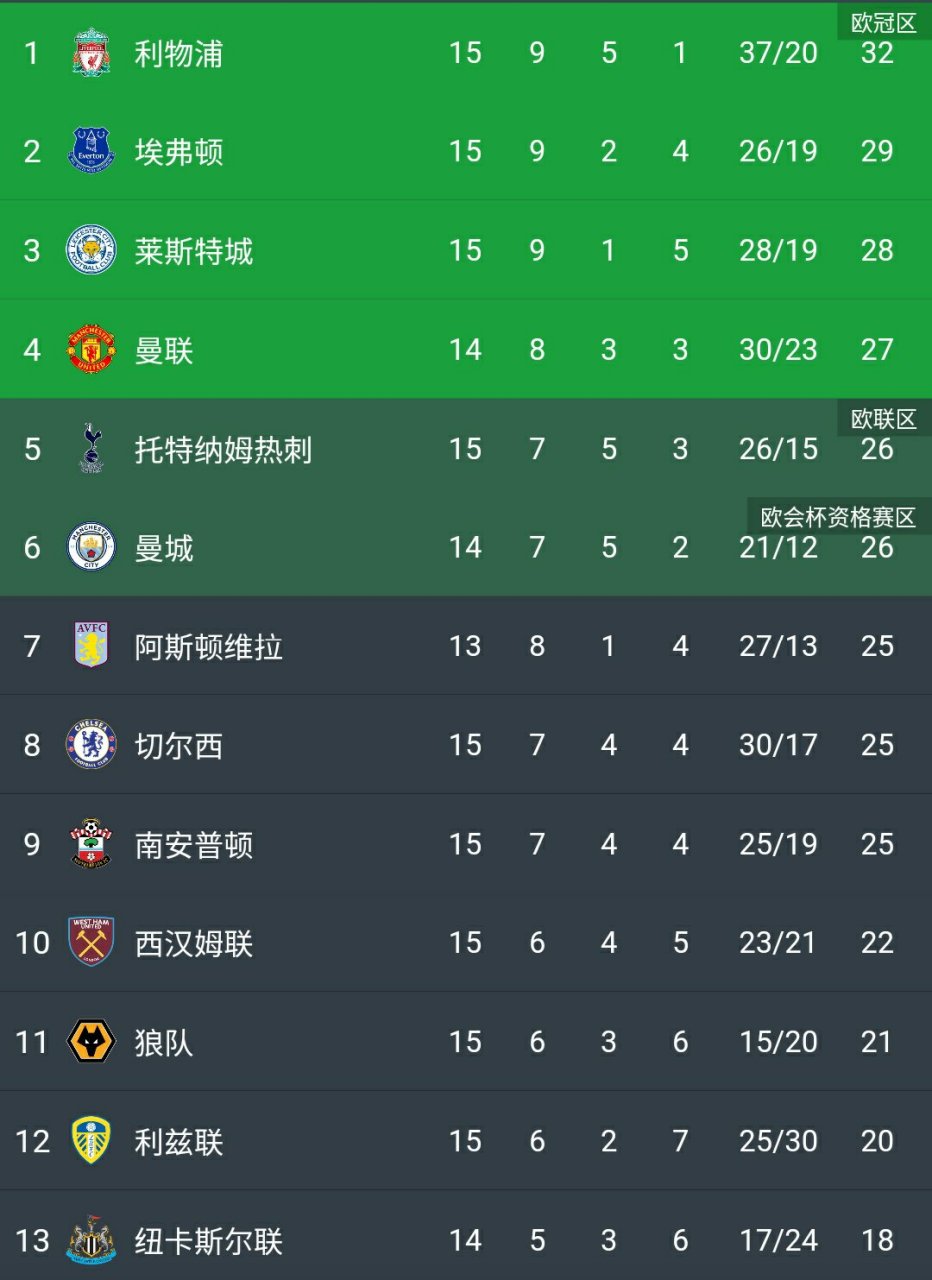Click the Tottenham Hotspur cockerel badge
Image resolution: width=932 pixels, height=1280 pixels.
(x=91, y=449)
